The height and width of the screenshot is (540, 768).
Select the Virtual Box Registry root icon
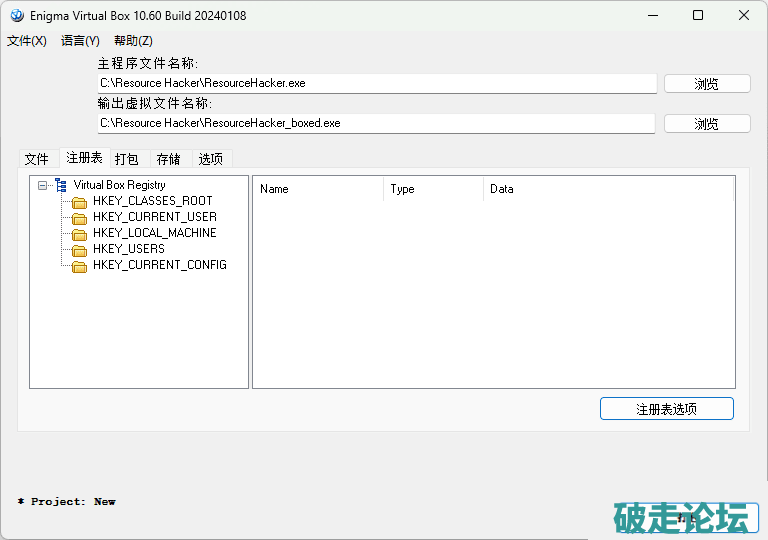tap(61, 185)
